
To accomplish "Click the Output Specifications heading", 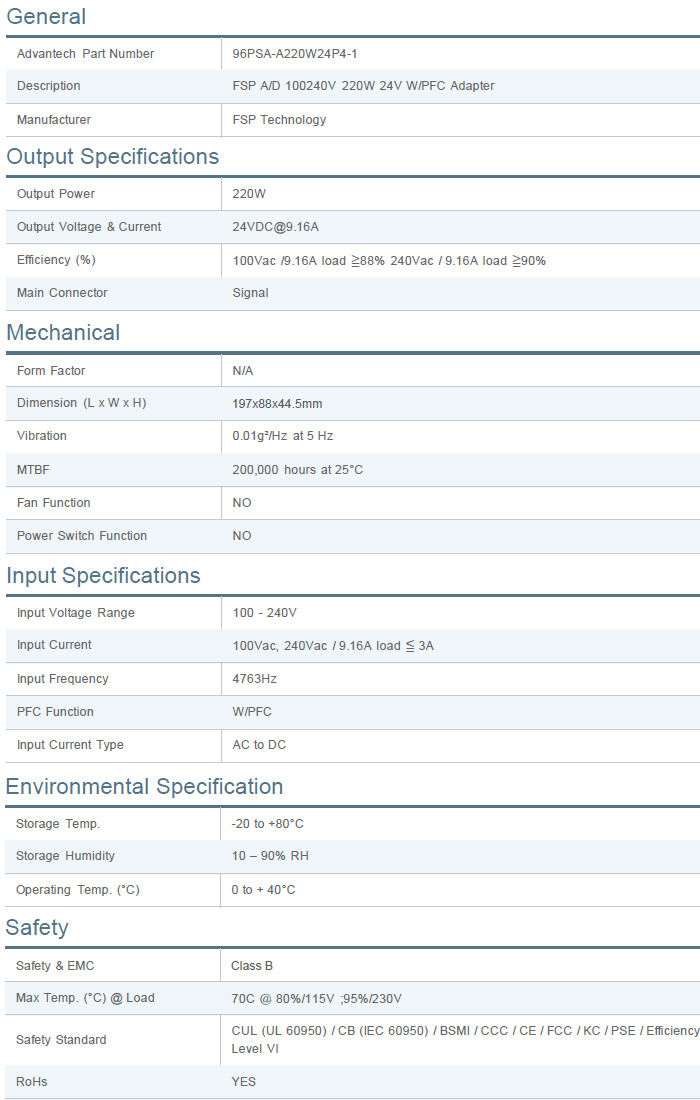I will pos(112,157).
